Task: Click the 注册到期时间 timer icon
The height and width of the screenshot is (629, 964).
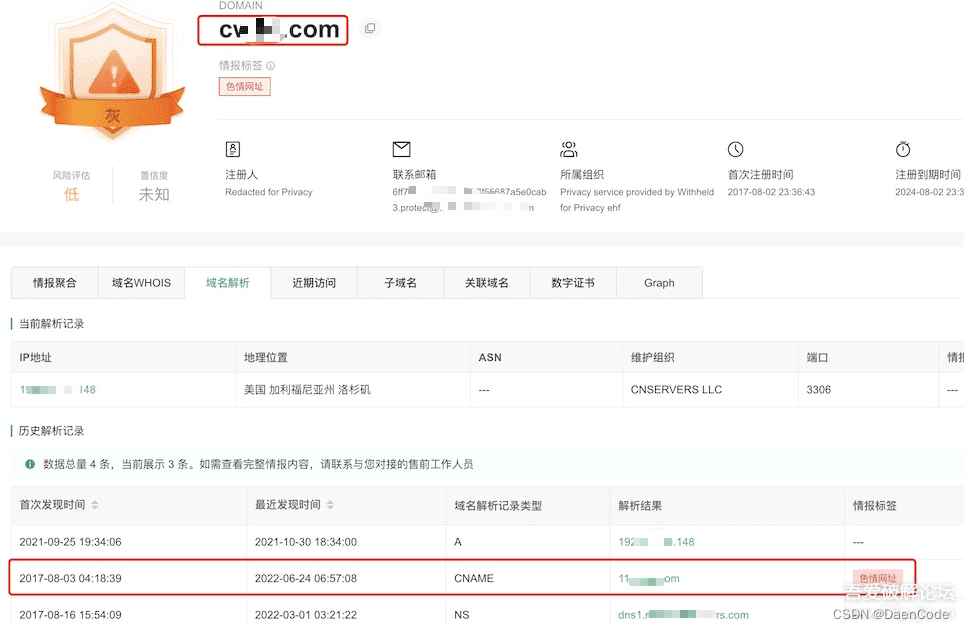Action: pos(903,149)
